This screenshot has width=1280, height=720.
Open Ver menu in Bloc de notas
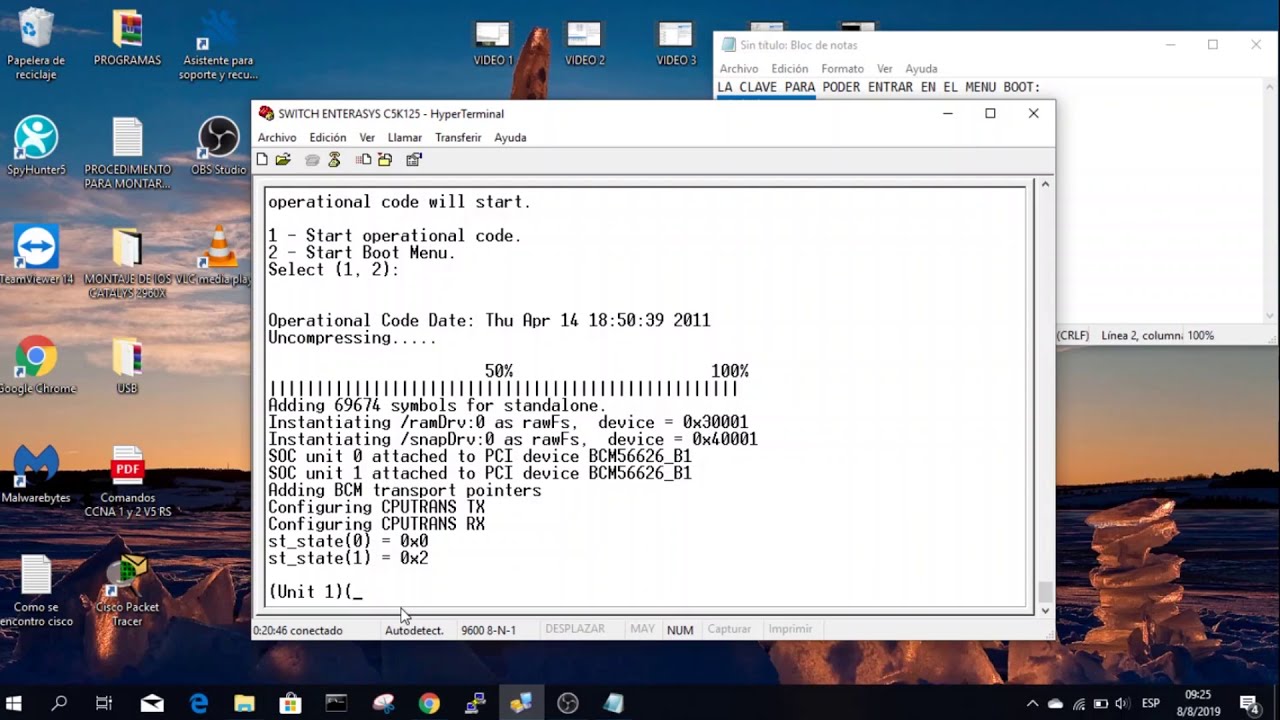pos(884,69)
